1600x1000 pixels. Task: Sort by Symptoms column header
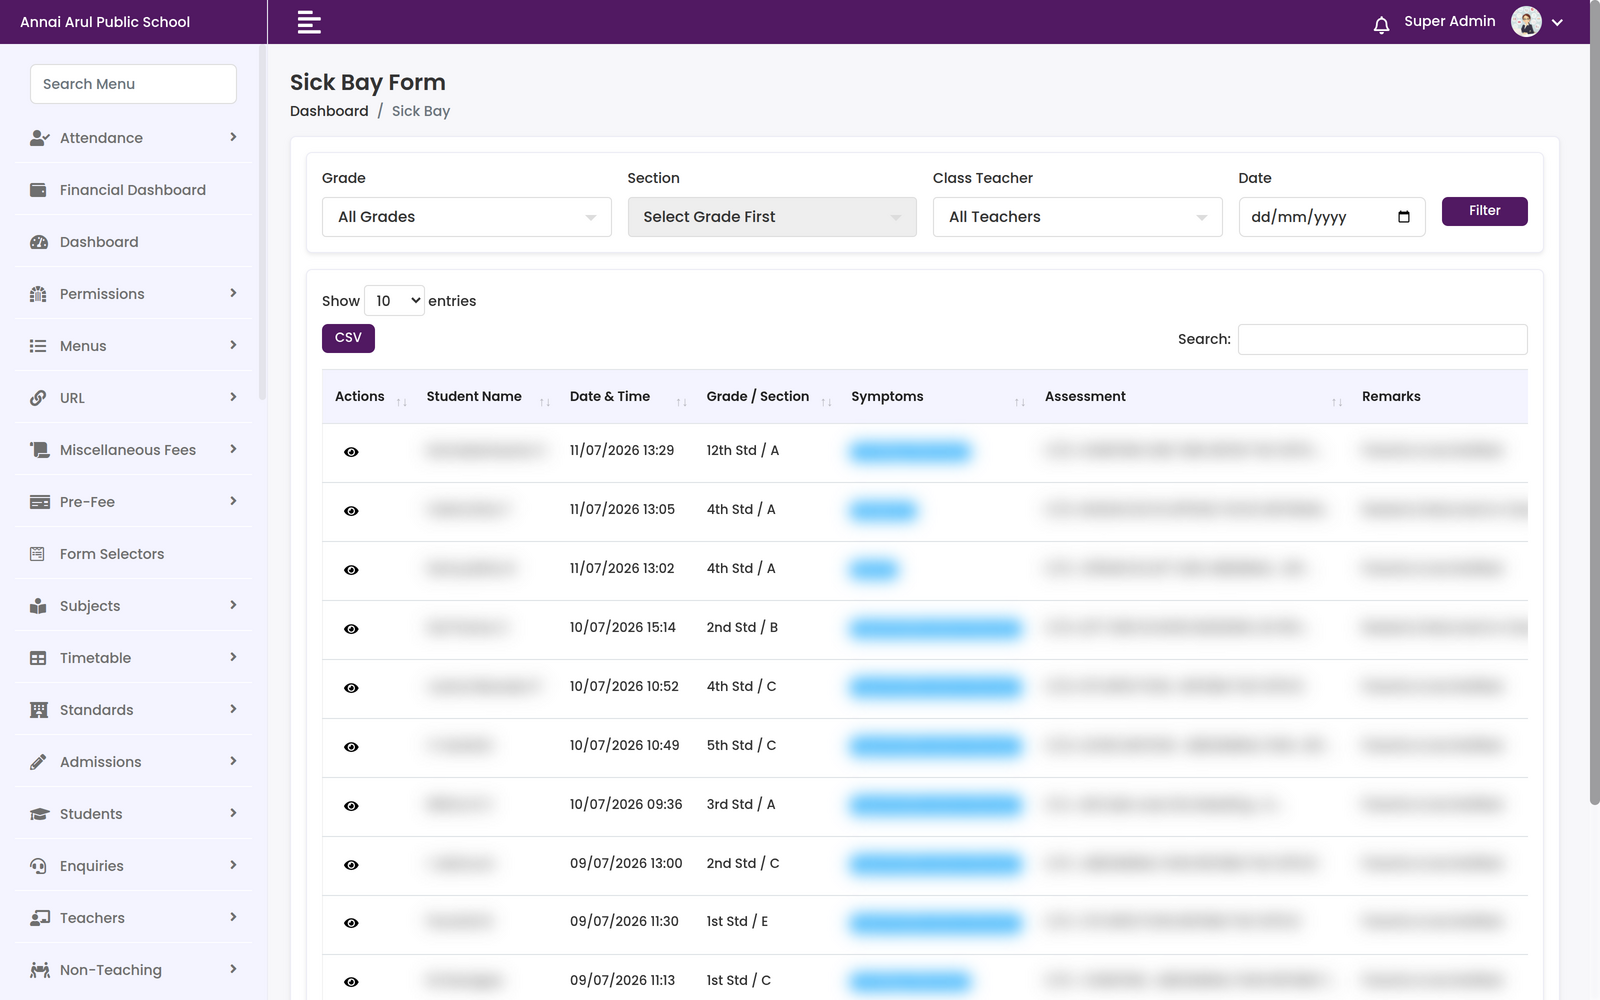coord(936,397)
